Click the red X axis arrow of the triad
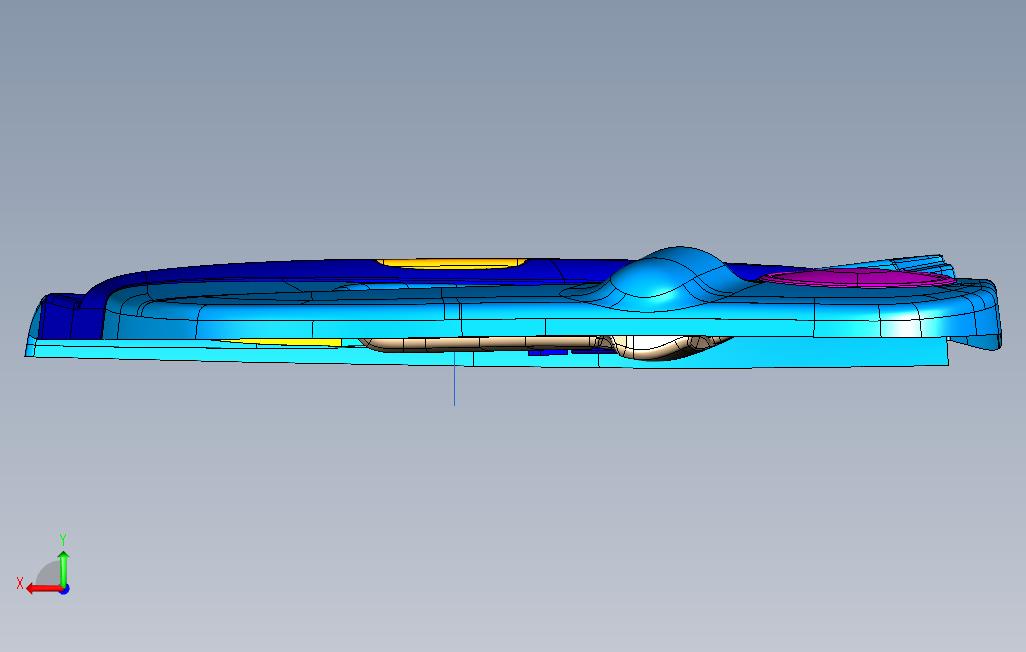This screenshot has width=1026, height=652. pos(44,589)
